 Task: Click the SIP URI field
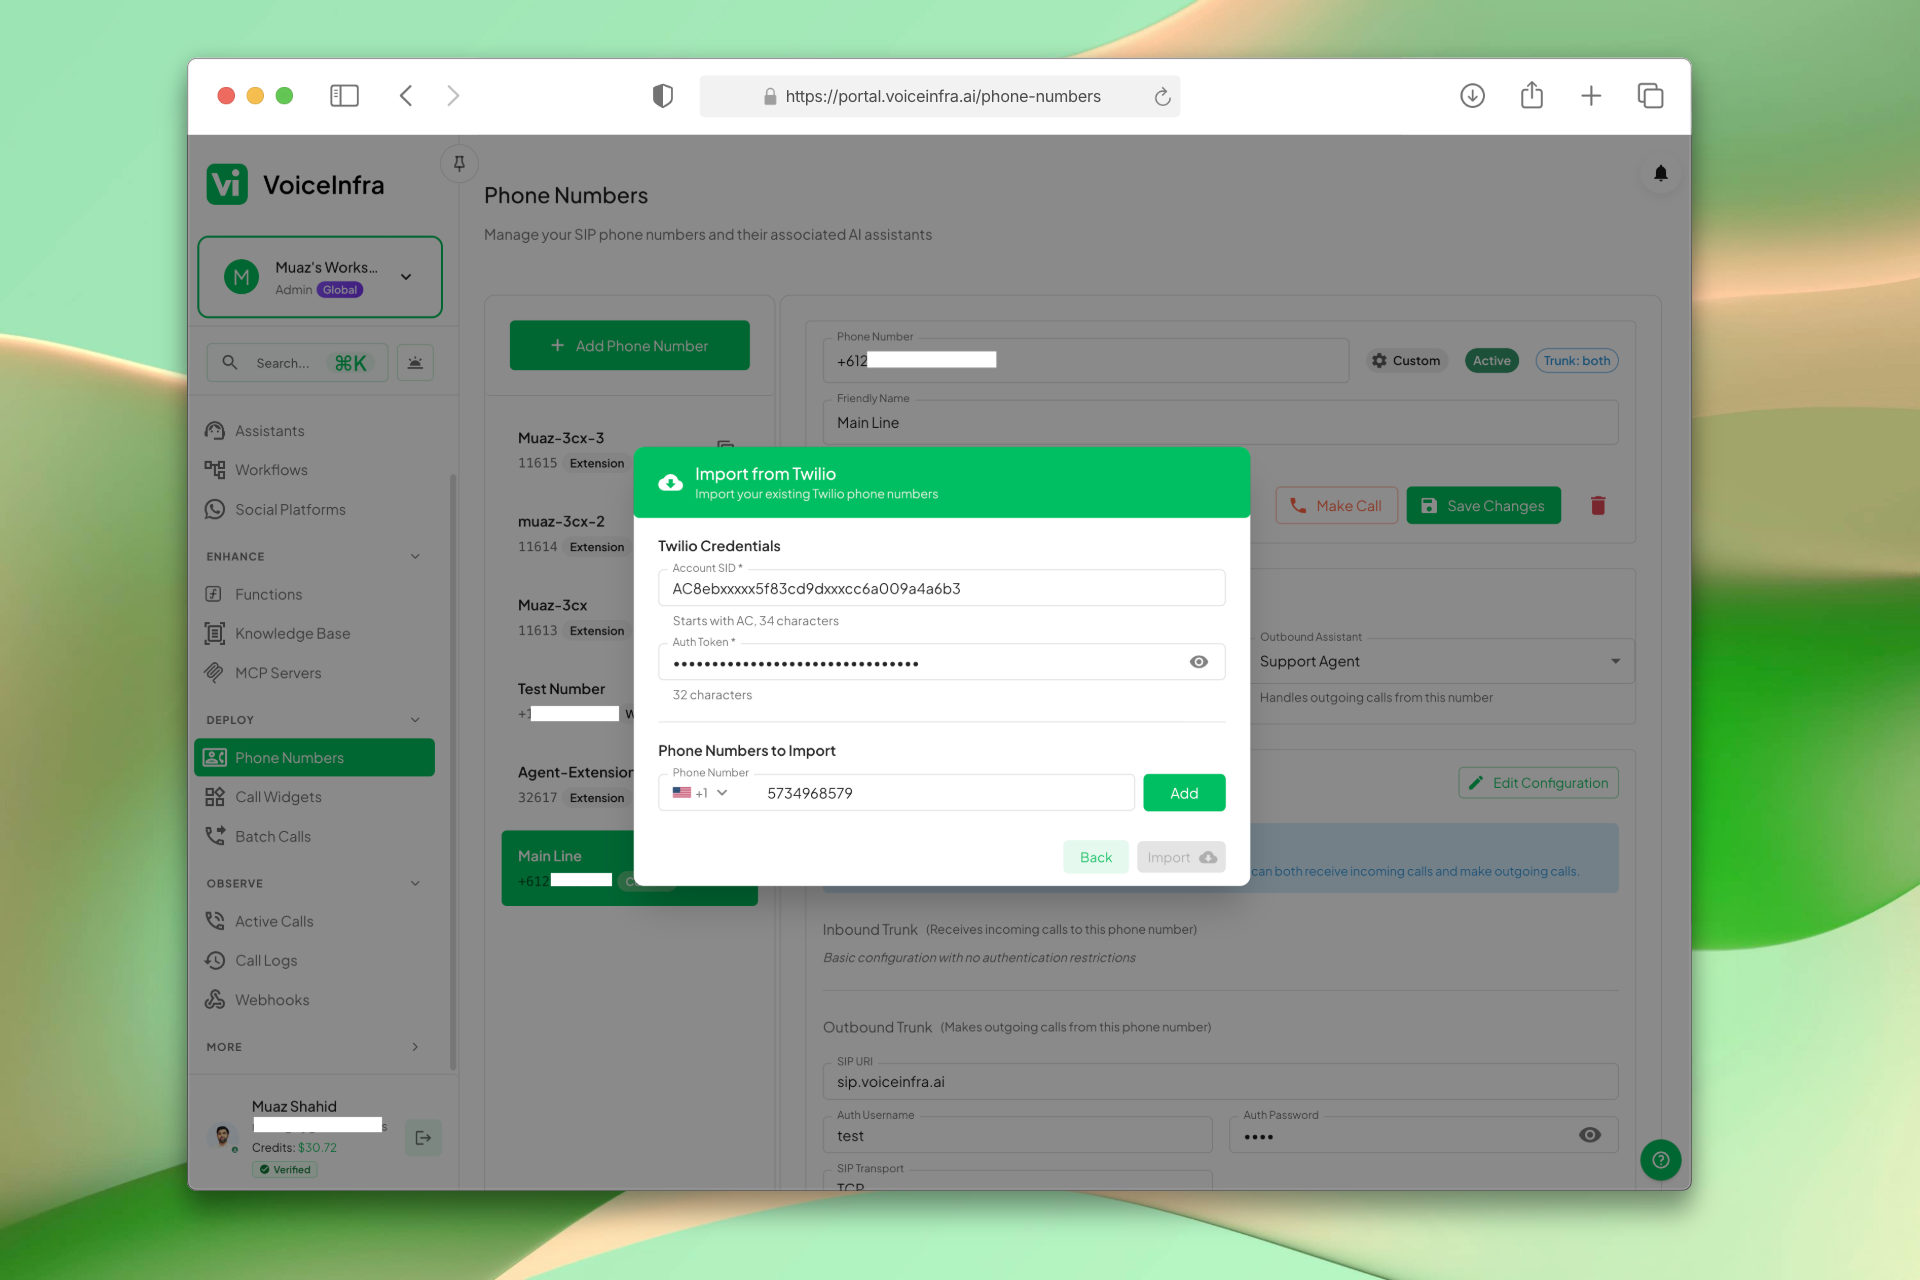tap(1220, 1082)
